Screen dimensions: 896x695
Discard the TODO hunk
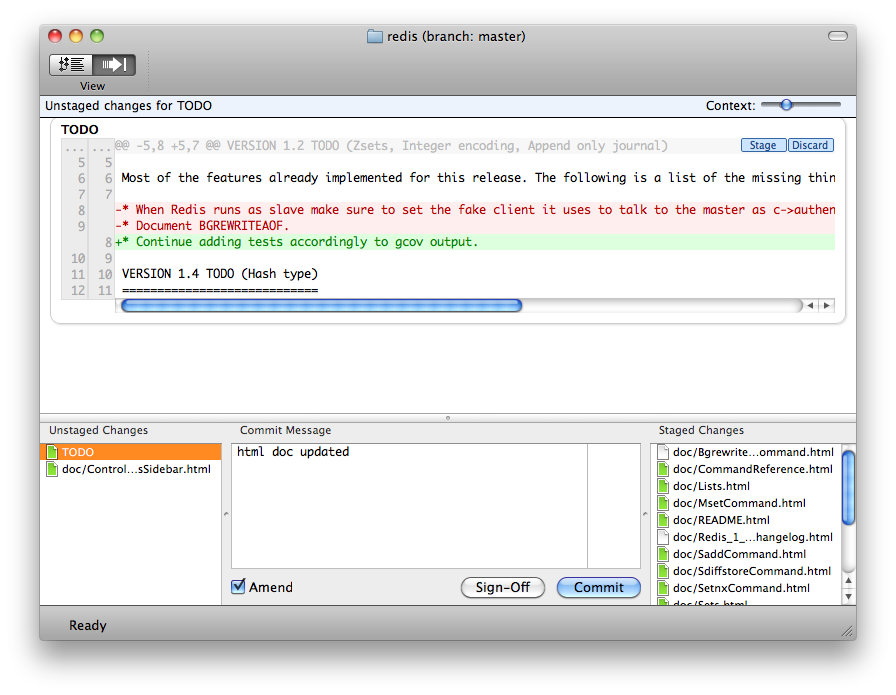(x=810, y=145)
